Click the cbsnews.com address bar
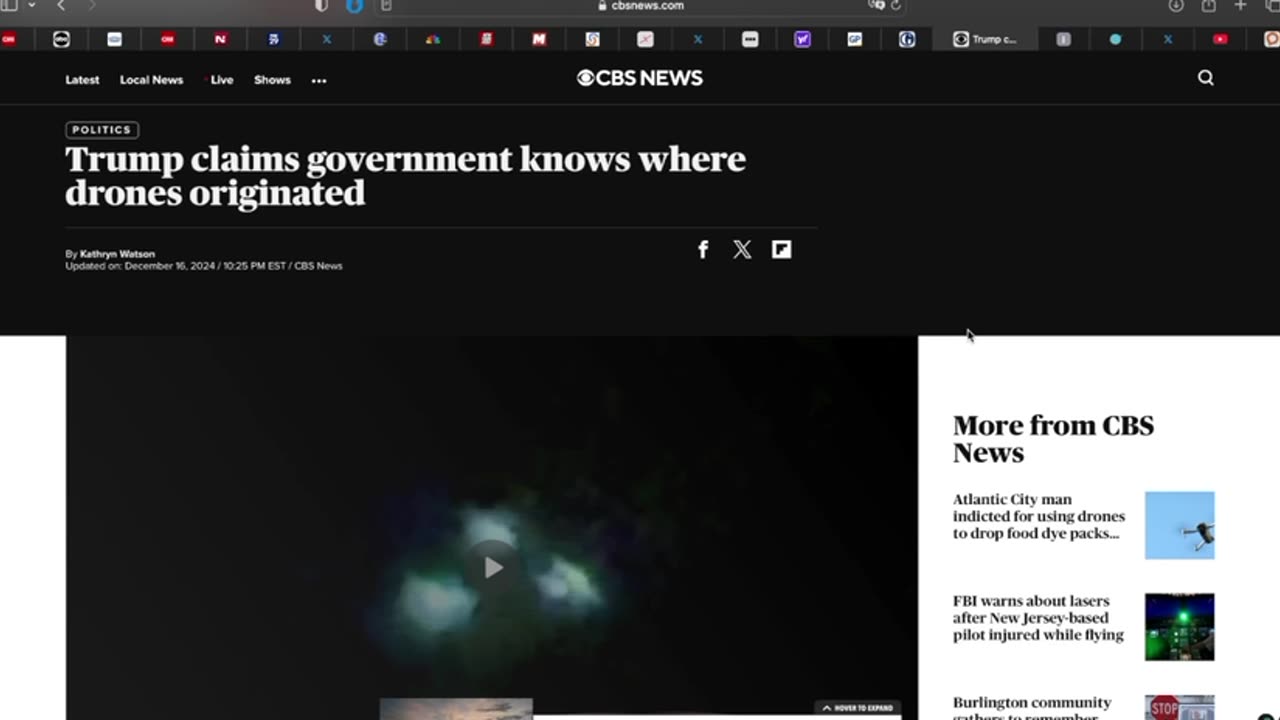 coord(640,5)
